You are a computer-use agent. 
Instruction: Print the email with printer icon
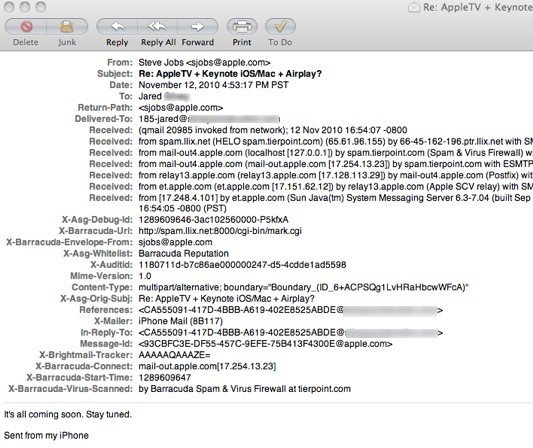pyautogui.click(x=242, y=27)
